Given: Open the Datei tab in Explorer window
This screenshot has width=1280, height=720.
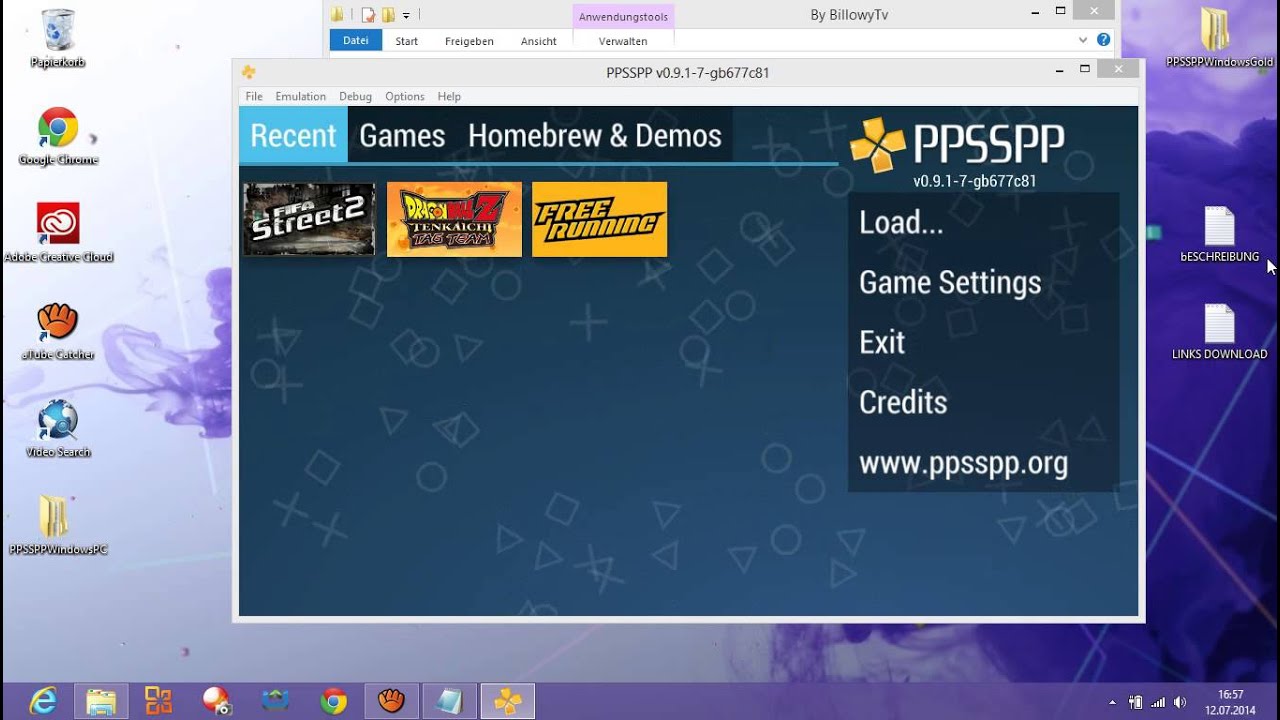Looking at the screenshot, I should click(x=356, y=41).
